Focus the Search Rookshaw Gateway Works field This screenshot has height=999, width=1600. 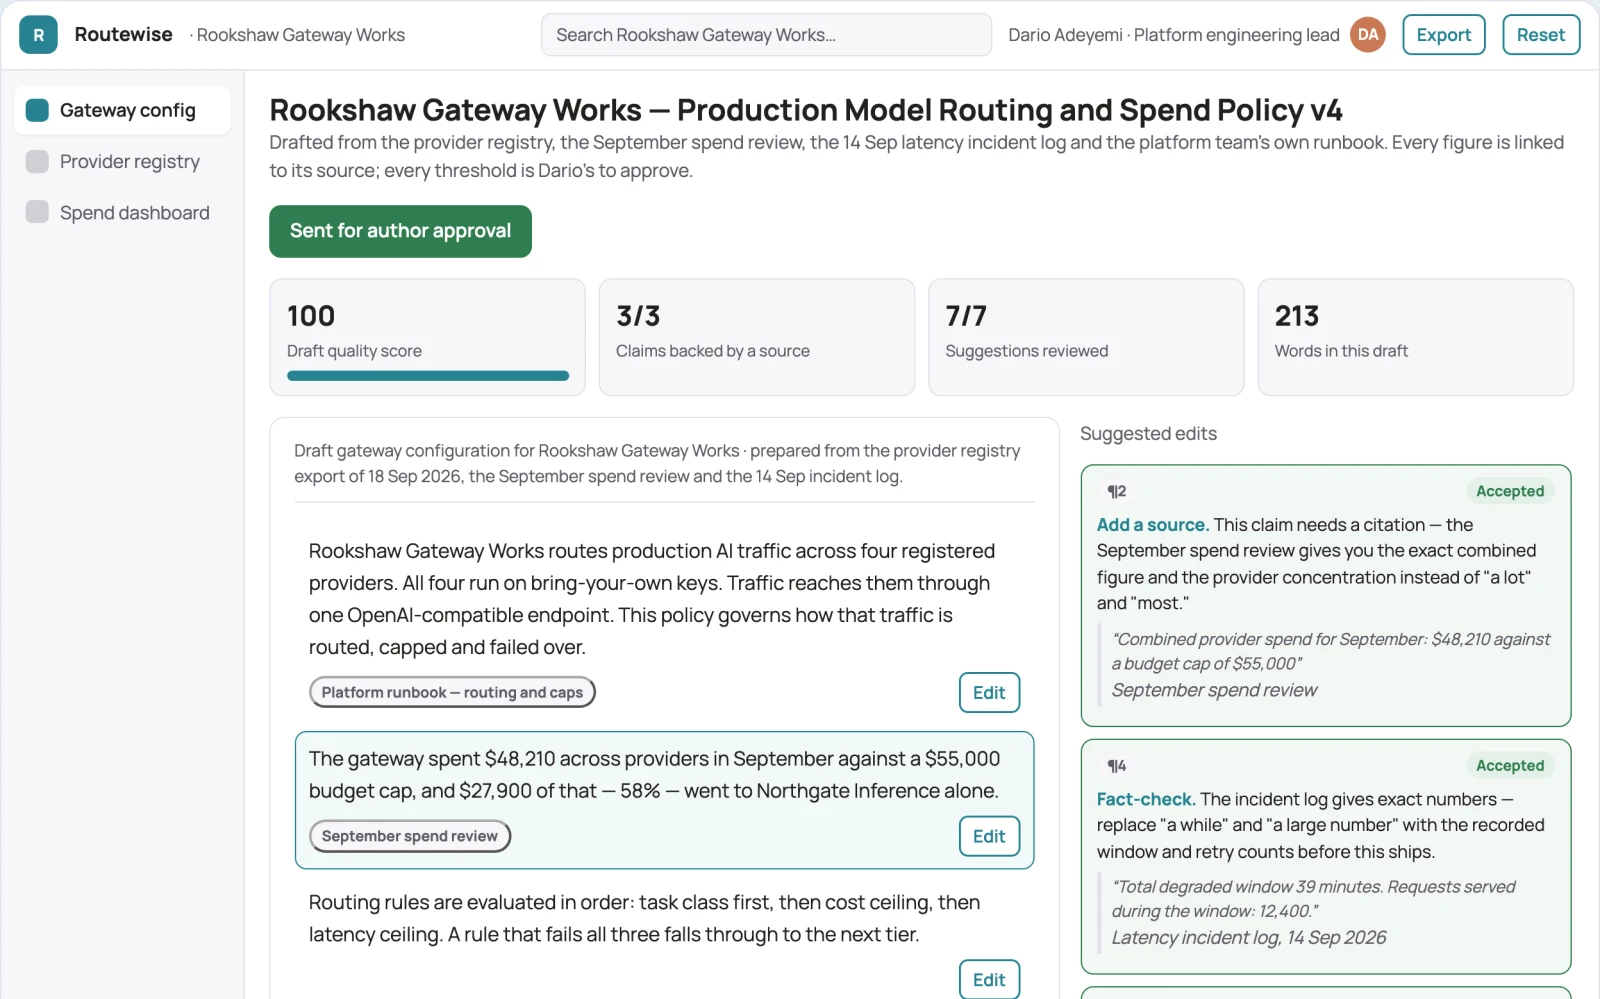(766, 35)
